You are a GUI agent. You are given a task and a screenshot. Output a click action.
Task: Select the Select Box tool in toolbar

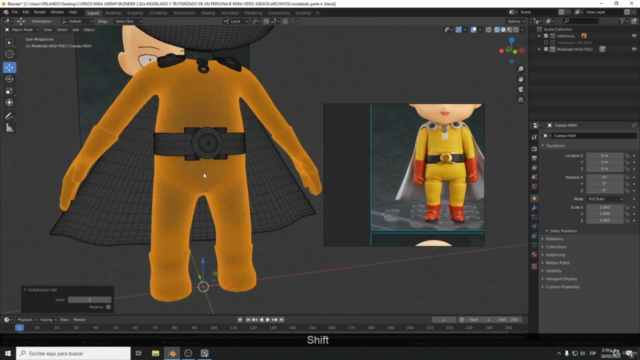pos(9,42)
